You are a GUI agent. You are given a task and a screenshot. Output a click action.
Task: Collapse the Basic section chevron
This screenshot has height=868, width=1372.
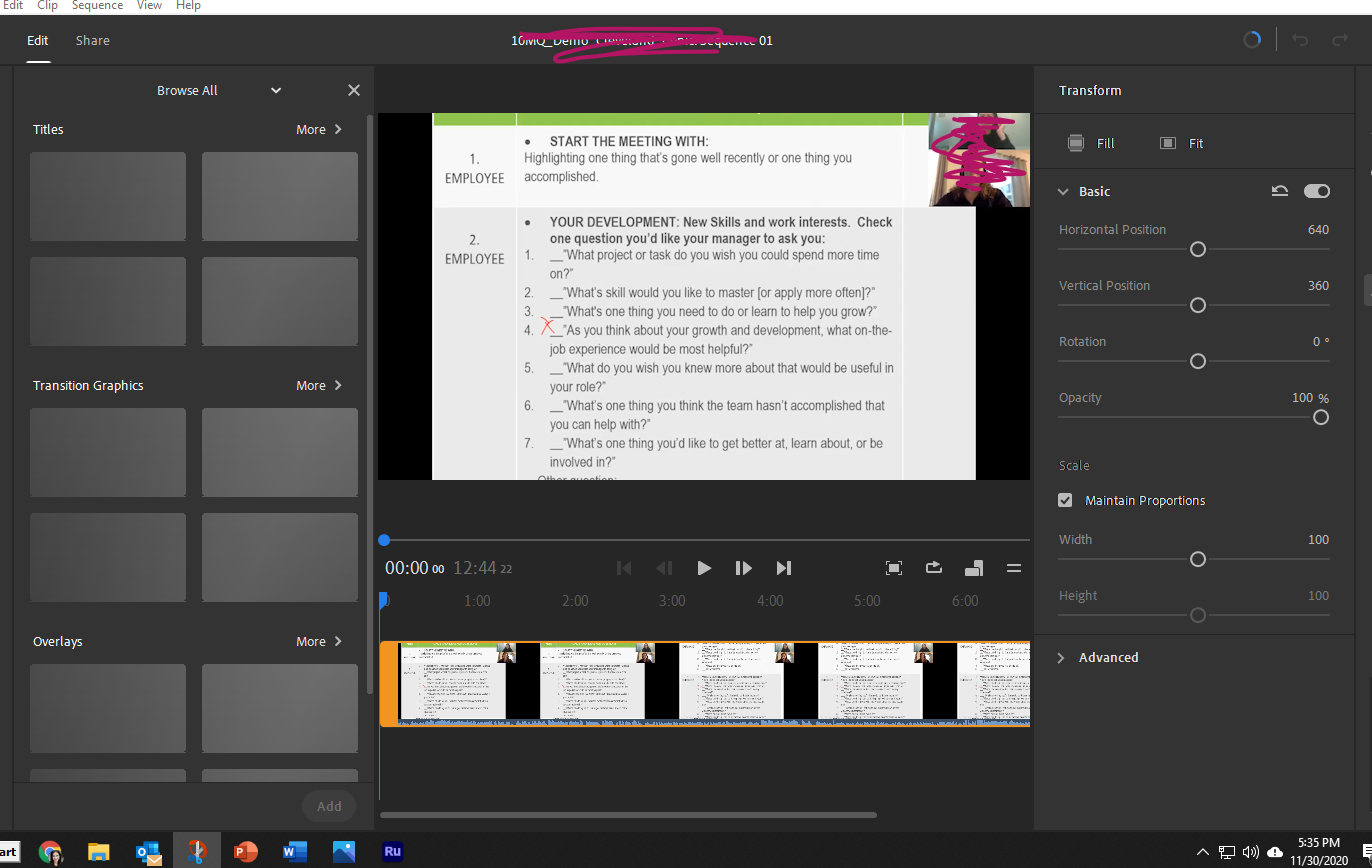coord(1061,191)
